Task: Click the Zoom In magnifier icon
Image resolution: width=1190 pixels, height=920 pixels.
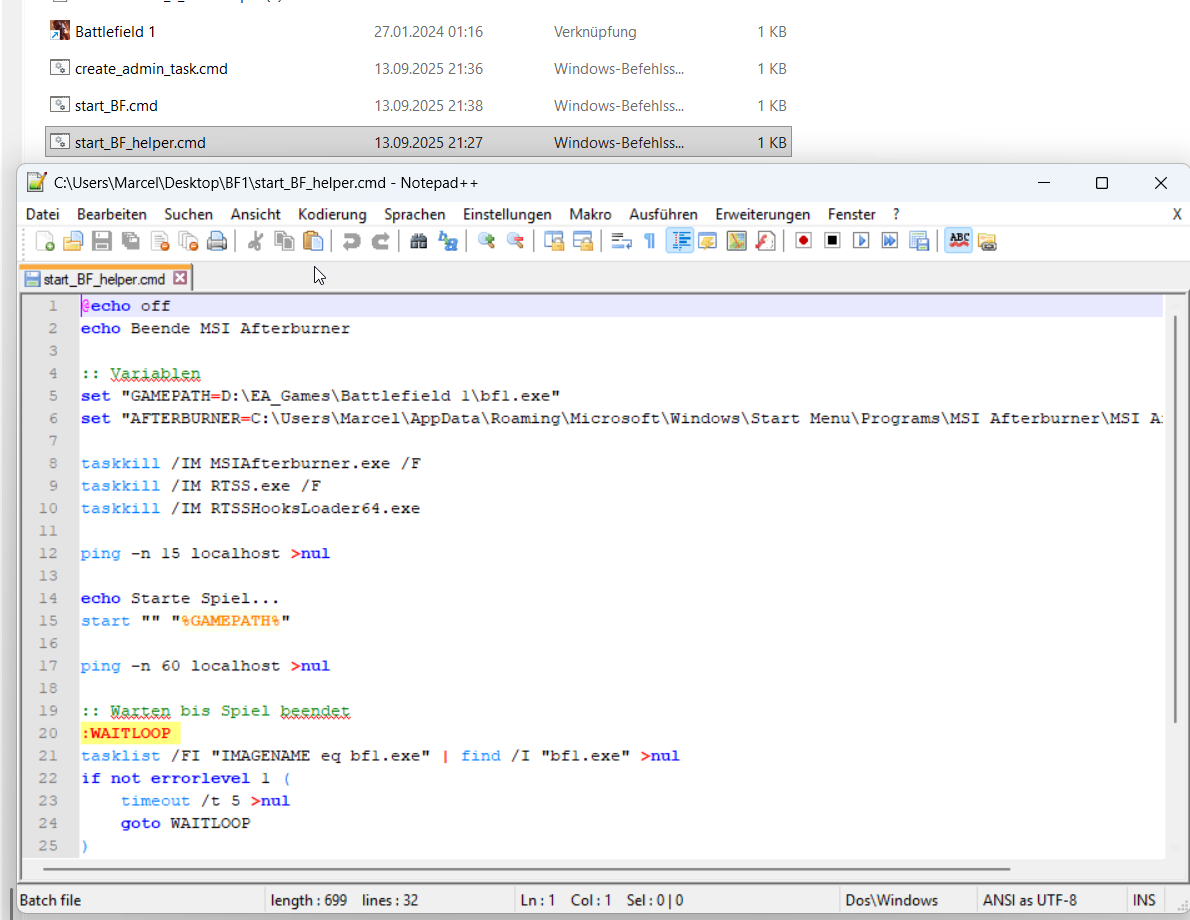Action: [x=486, y=241]
